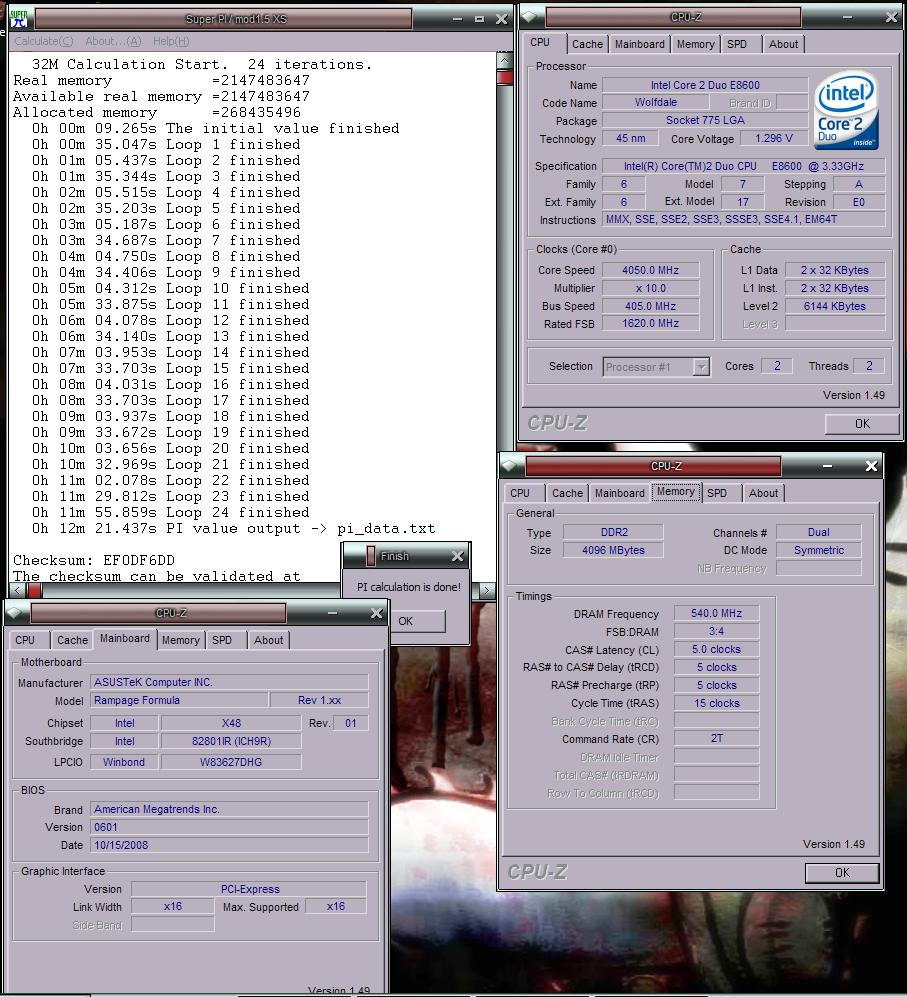Open the About menu in Super PI
The image size is (907, 997).
click(x=113, y=41)
